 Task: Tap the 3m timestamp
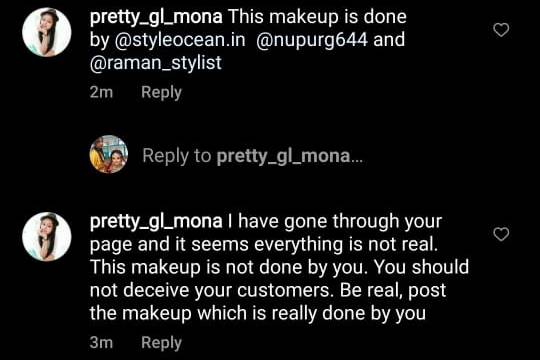point(101,343)
